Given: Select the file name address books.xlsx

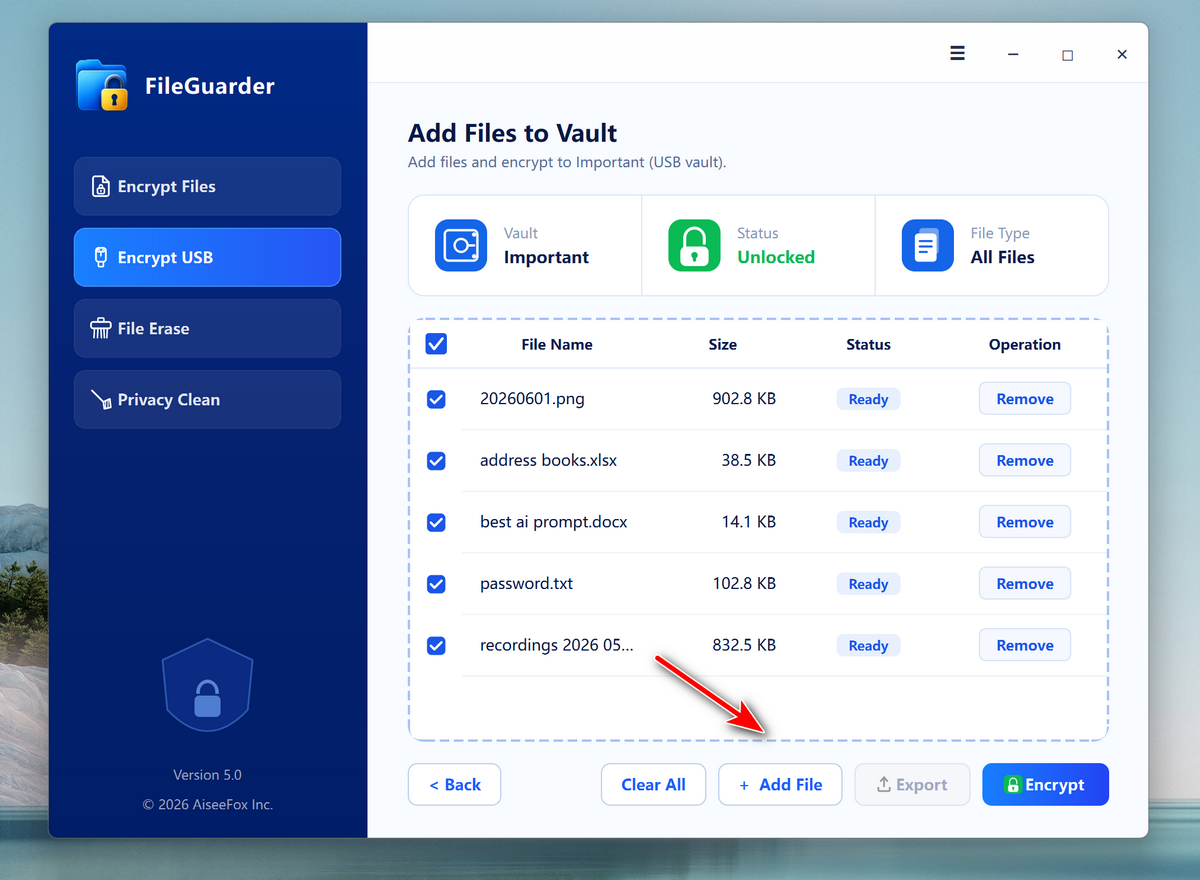Looking at the screenshot, I should click(548, 461).
